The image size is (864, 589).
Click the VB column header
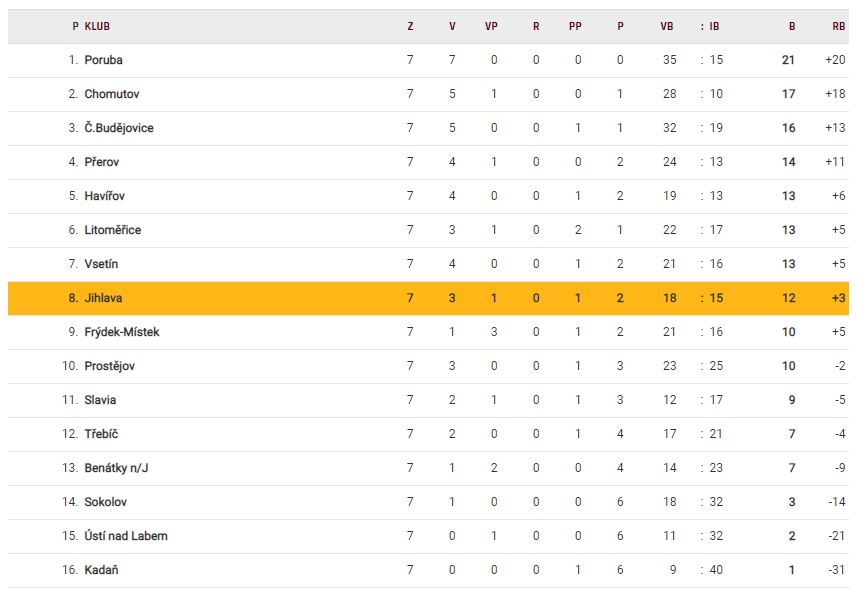[x=667, y=27]
